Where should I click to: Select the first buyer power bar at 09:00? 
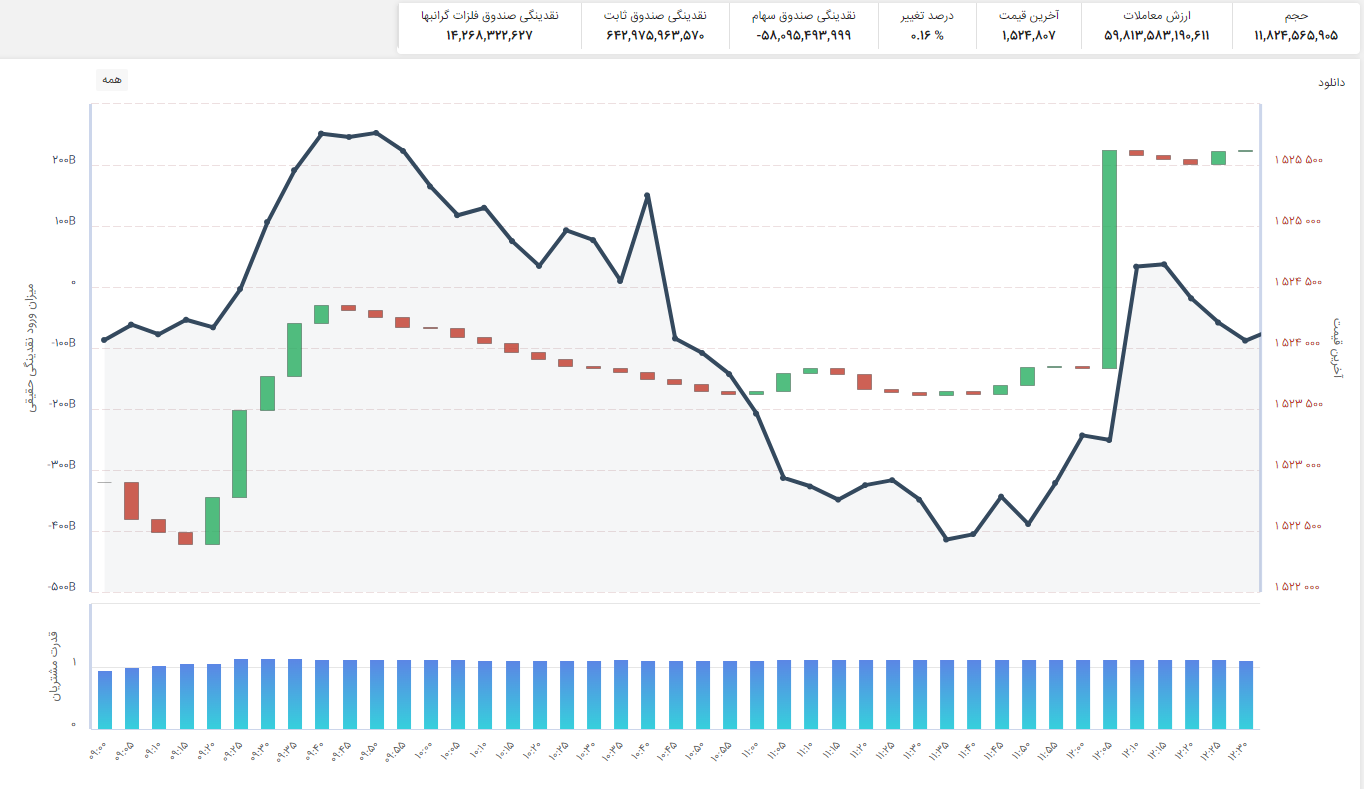click(x=105, y=700)
